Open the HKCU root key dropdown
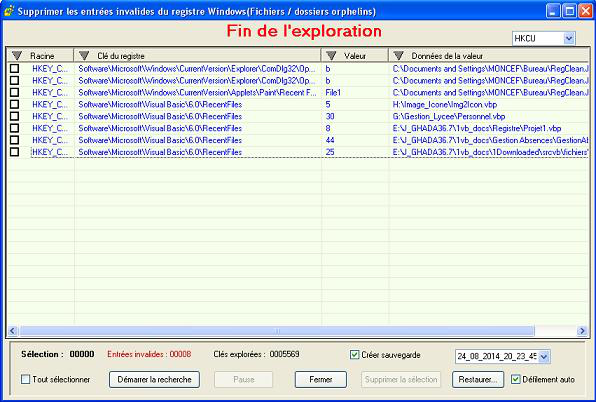This screenshot has width=596, height=402. (569, 38)
